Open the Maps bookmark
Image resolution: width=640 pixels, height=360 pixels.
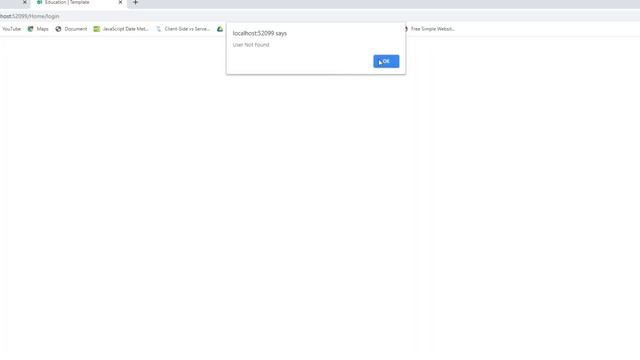coord(38,29)
